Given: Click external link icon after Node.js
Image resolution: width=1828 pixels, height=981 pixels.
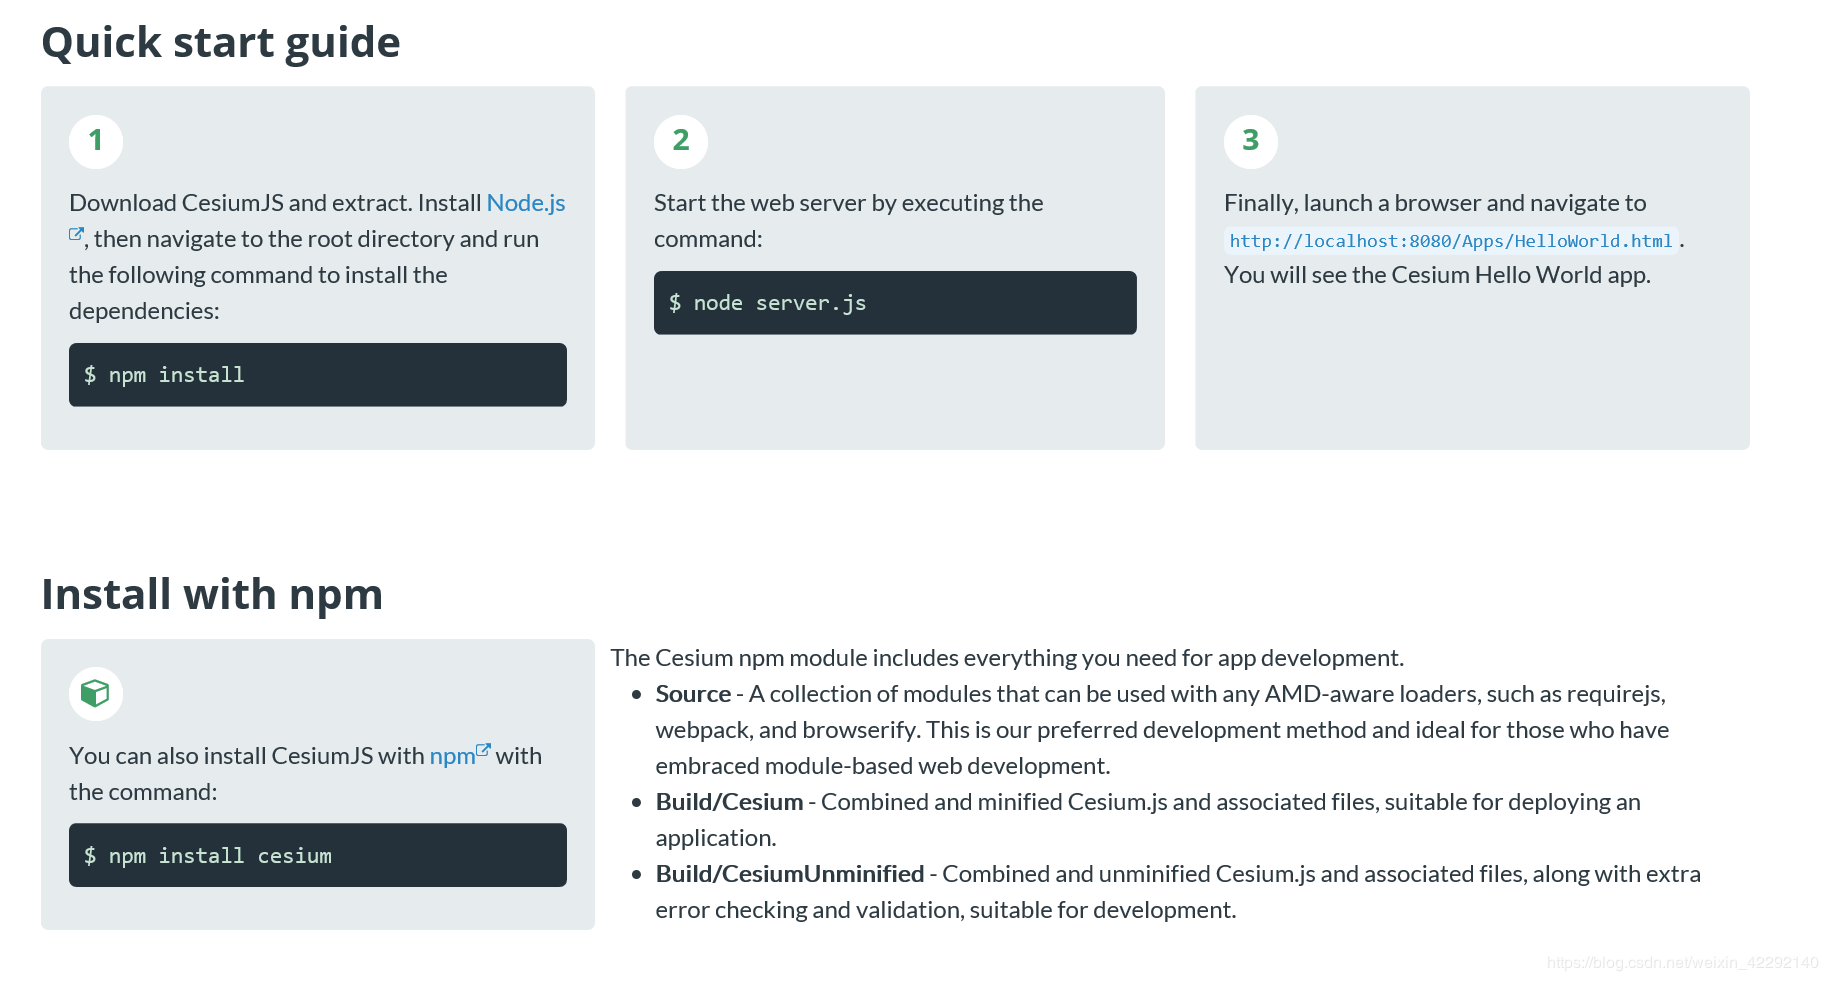Looking at the screenshot, I should pyautogui.click(x=76, y=234).
